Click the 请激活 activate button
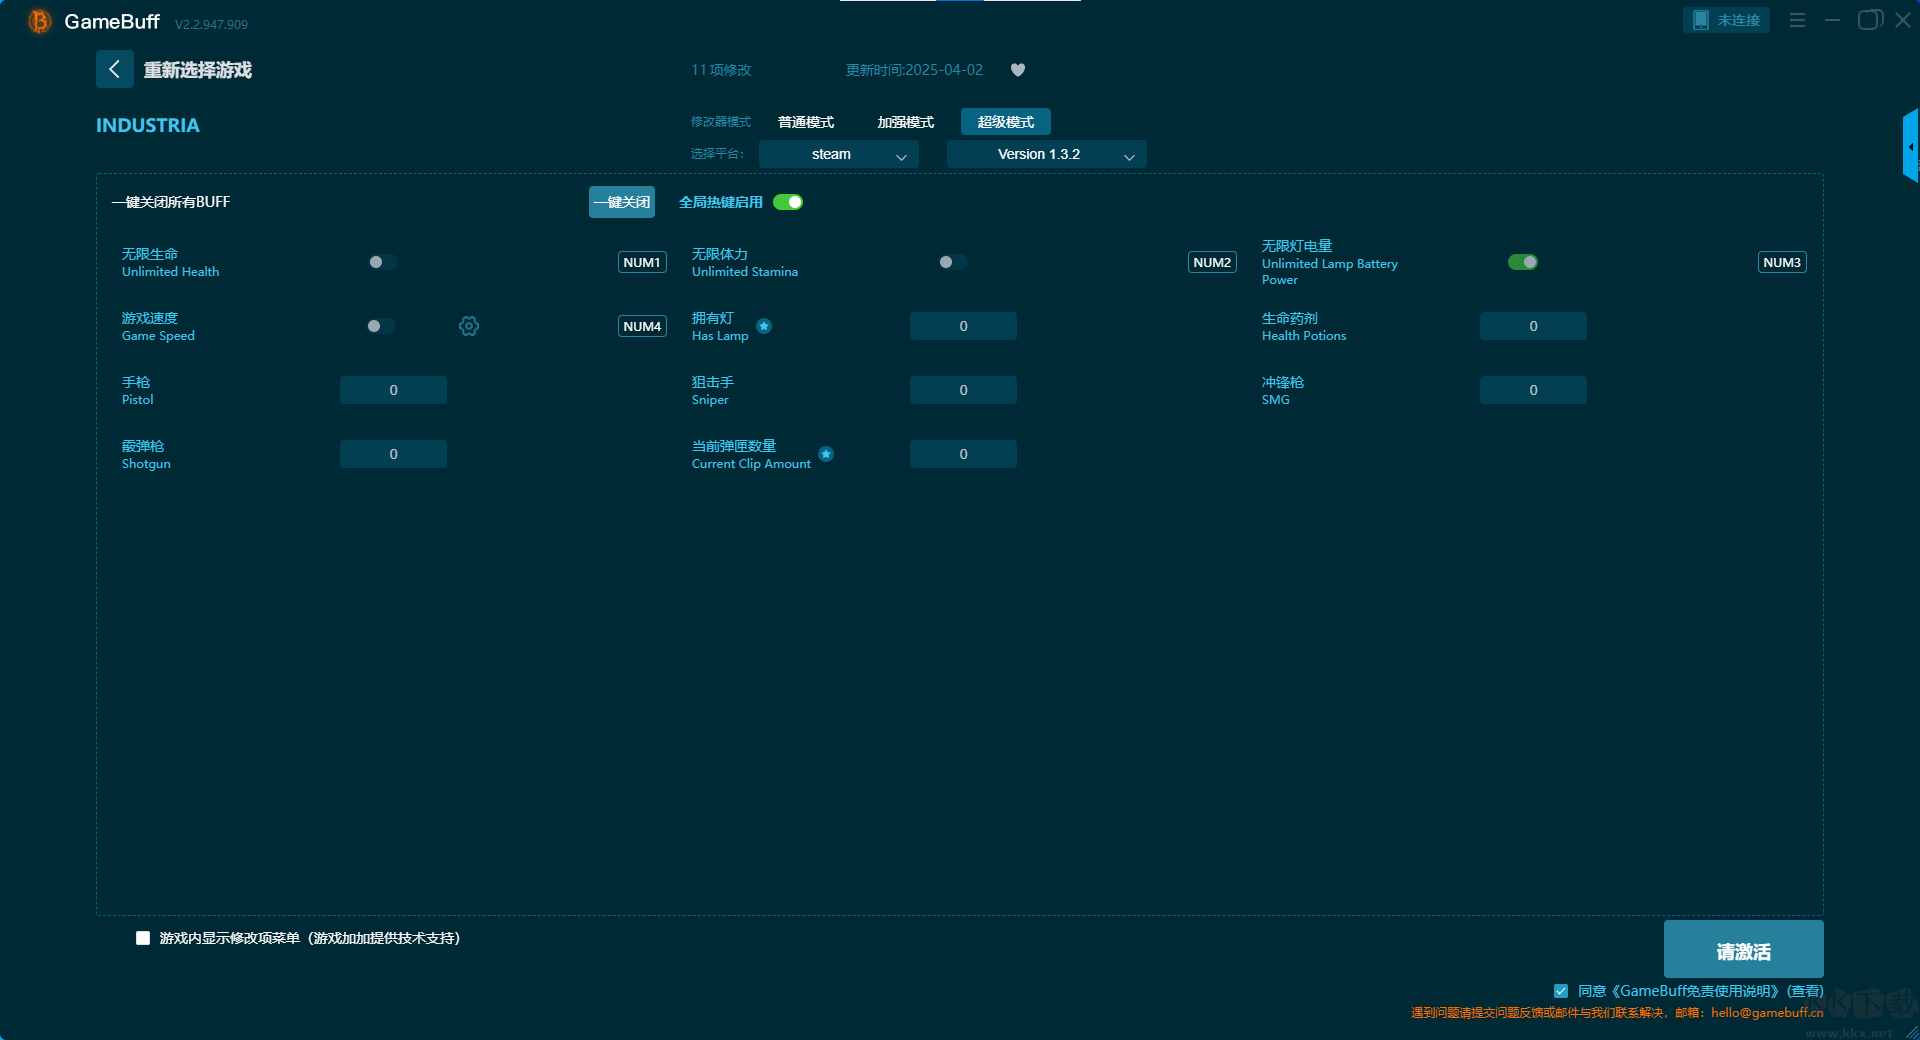 (x=1743, y=950)
